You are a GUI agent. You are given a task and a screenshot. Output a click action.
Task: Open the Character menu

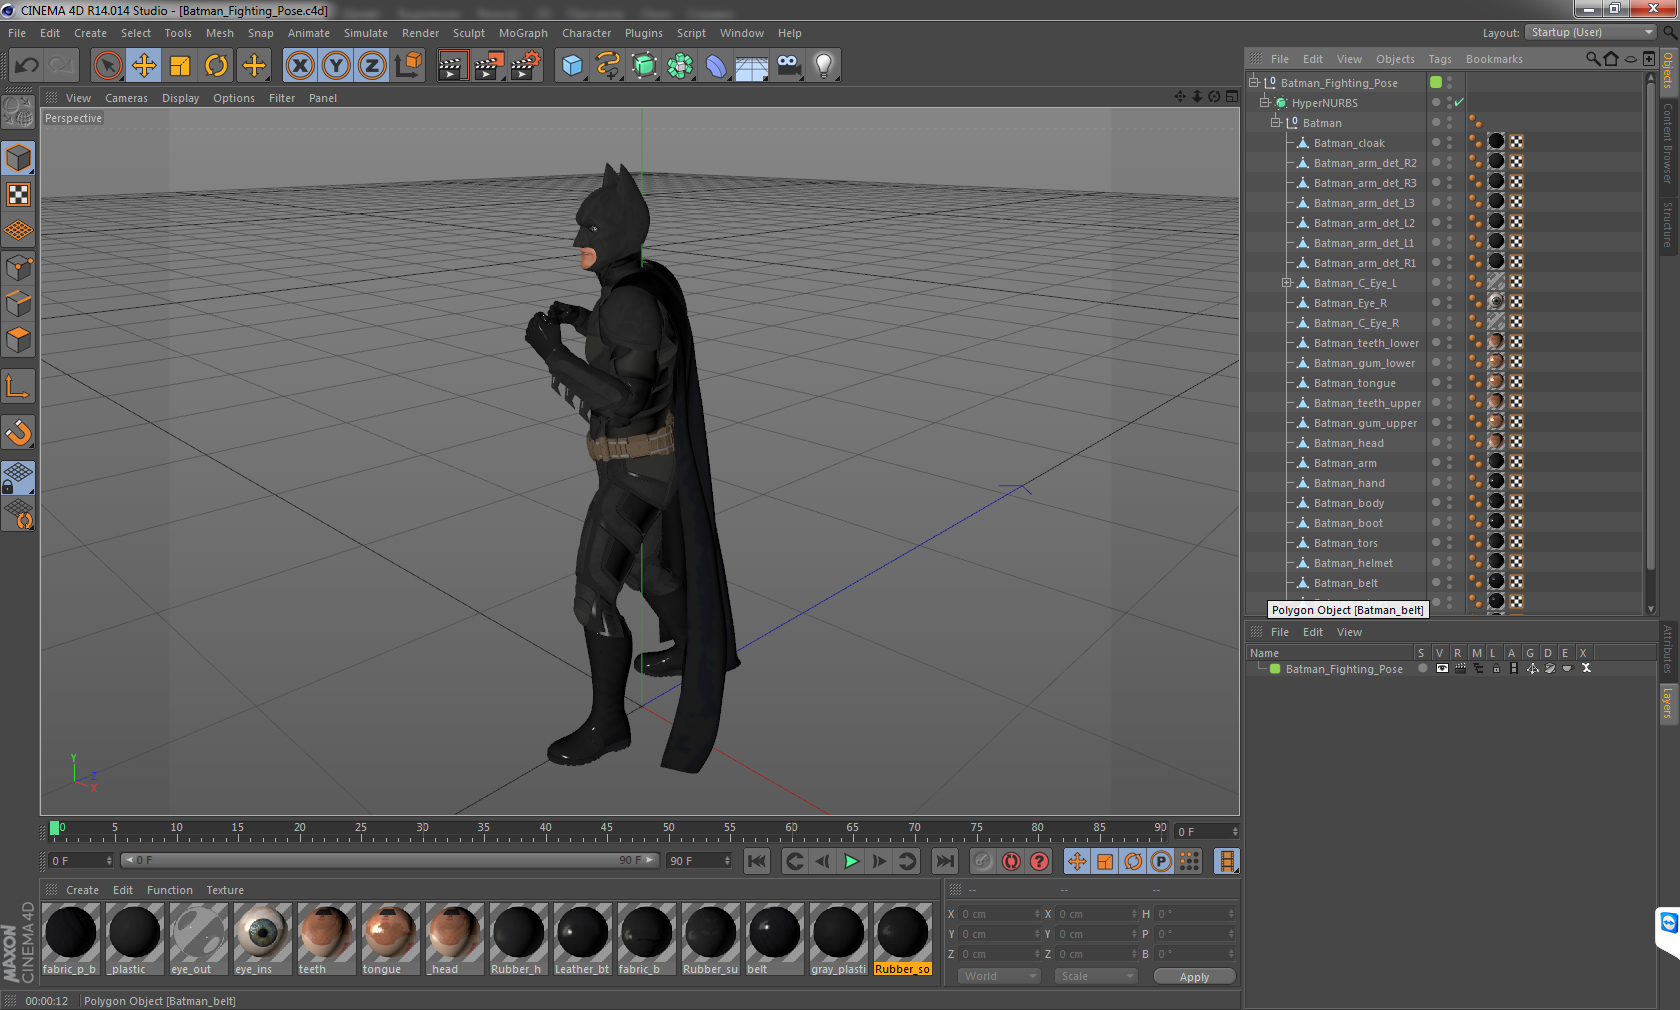[586, 33]
